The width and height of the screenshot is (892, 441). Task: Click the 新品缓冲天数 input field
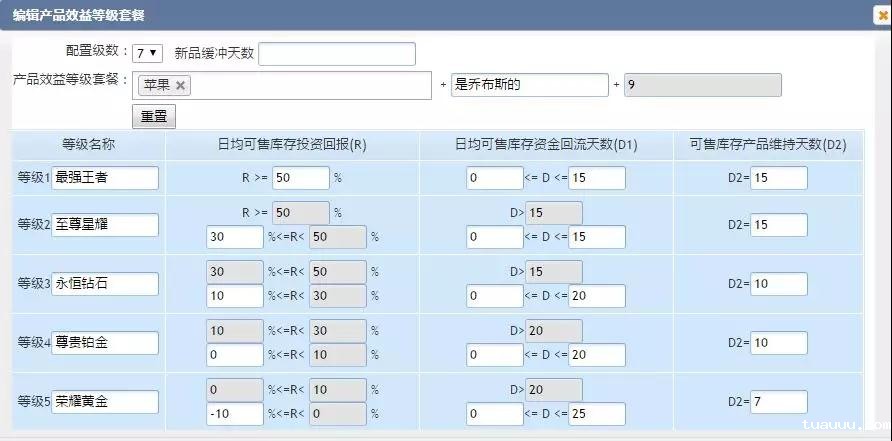point(336,54)
